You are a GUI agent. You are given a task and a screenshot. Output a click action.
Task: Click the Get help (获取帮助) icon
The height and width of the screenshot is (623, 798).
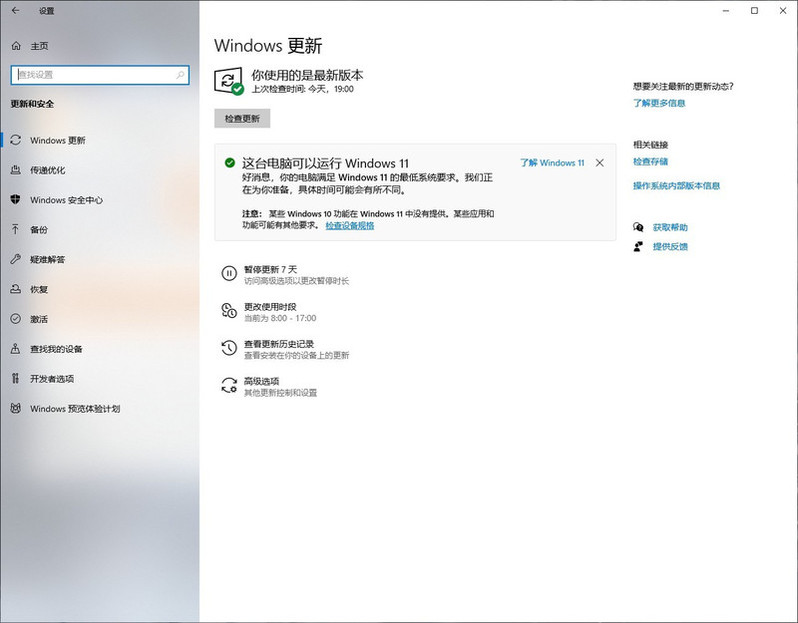[638, 227]
